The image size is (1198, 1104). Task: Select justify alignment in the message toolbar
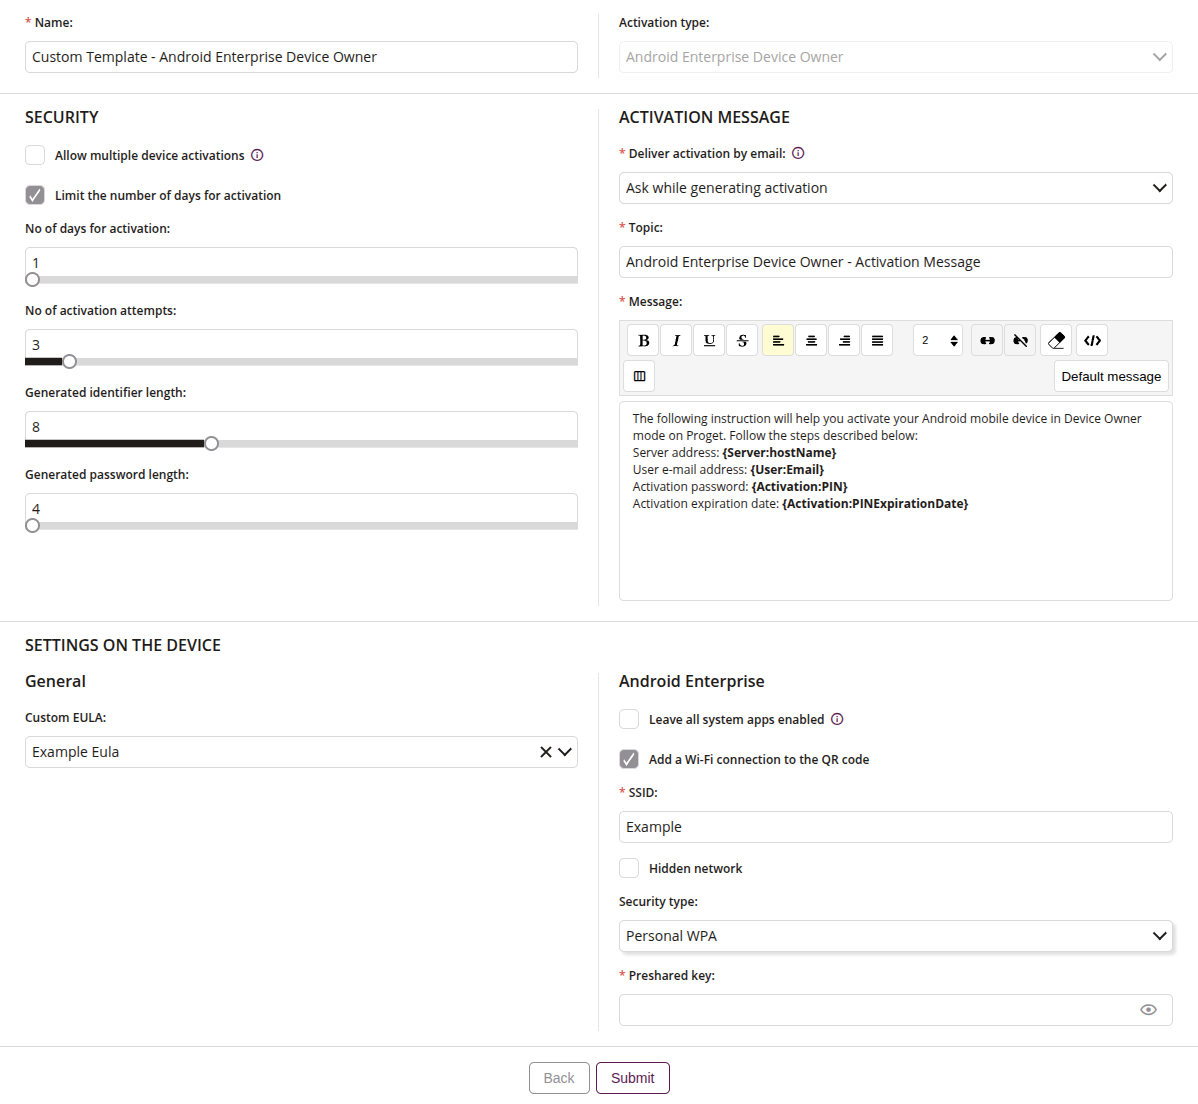tap(877, 340)
